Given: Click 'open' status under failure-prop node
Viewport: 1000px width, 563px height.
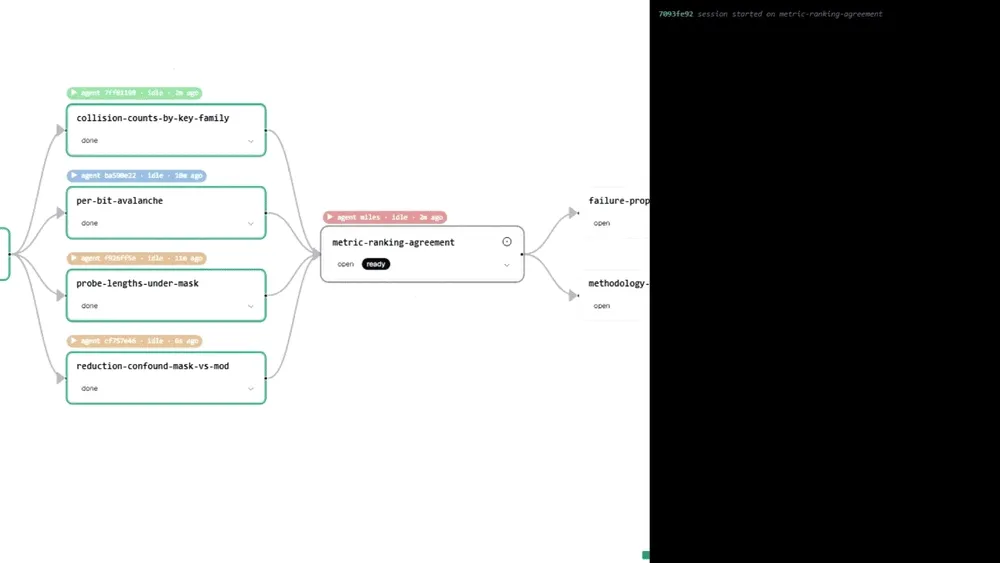Looking at the screenshot, I should click(x=601, y=223).
